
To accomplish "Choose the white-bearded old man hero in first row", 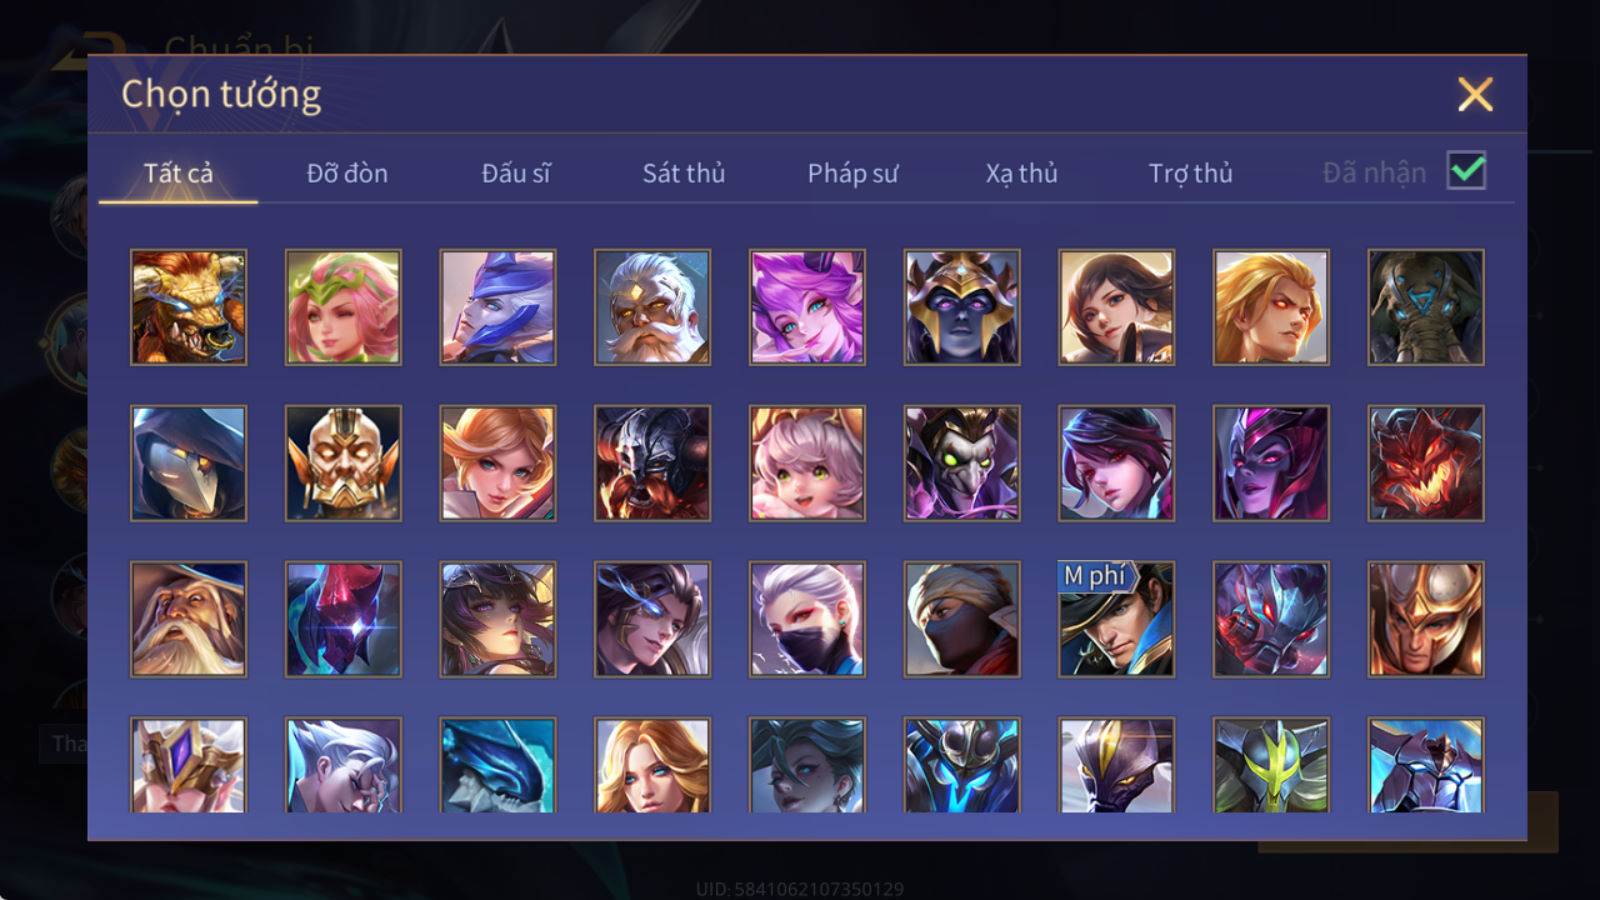I will 652,307.
